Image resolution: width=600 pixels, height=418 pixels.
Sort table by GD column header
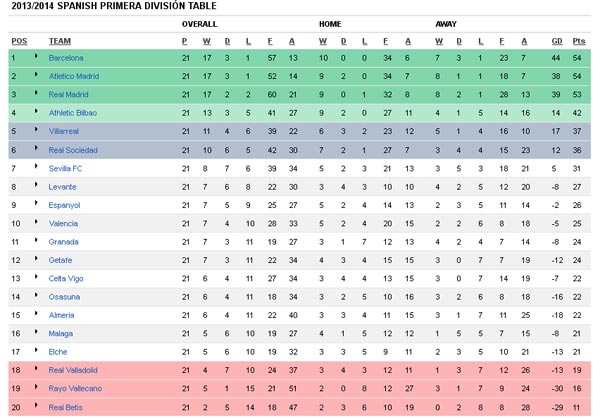(x=557, y=41)
